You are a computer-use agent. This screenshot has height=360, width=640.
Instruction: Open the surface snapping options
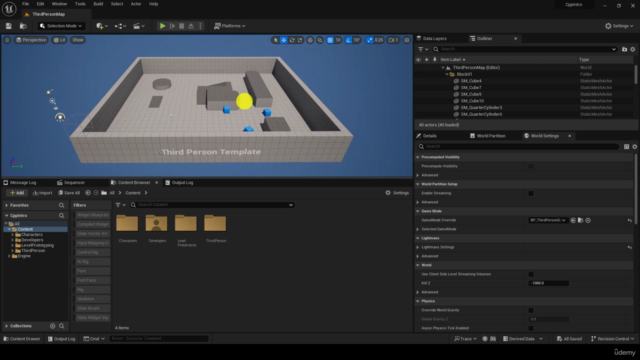click(320, 40)
